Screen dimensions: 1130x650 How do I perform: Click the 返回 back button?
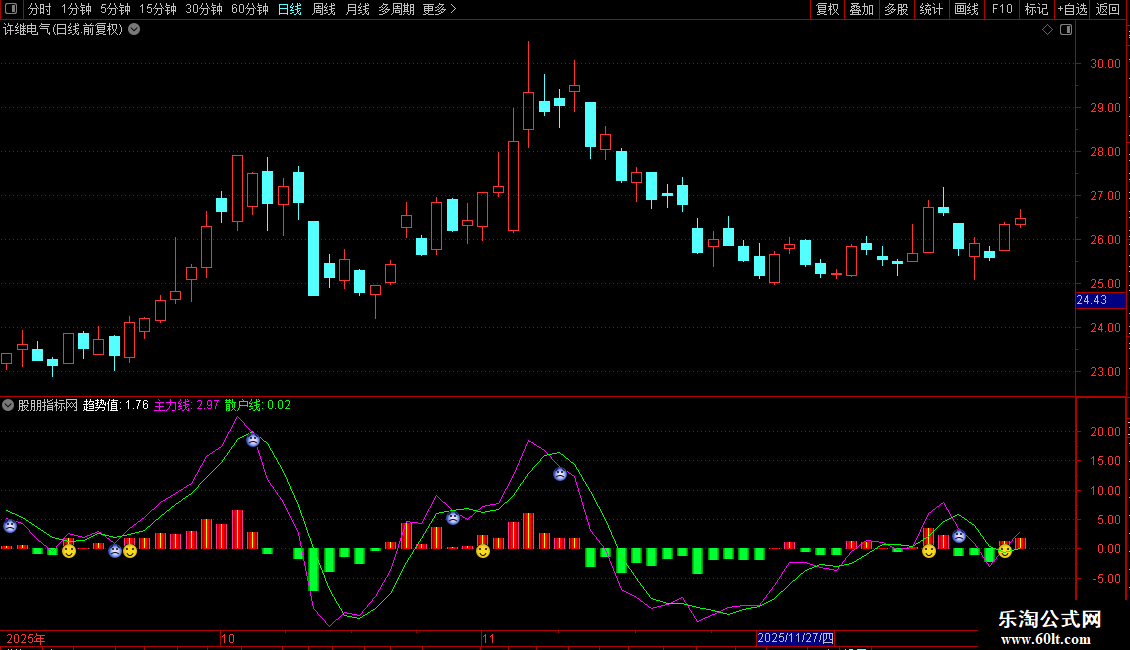click(1108, 9)
